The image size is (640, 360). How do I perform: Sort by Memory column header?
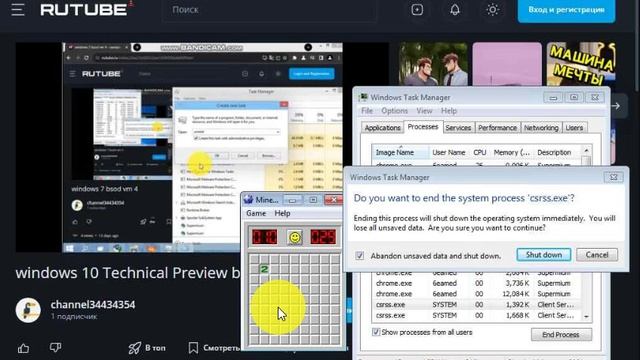click(x=511, y=152)
